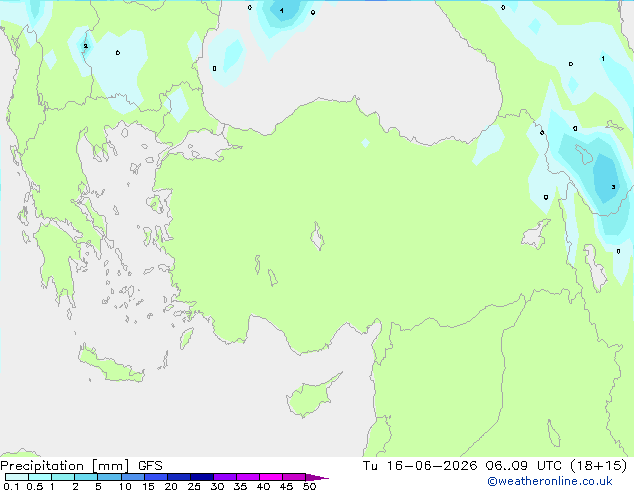The image size is (634, 490).
Task: Click the 40–45 mm magenta legend box
Action: click(271, 477)
